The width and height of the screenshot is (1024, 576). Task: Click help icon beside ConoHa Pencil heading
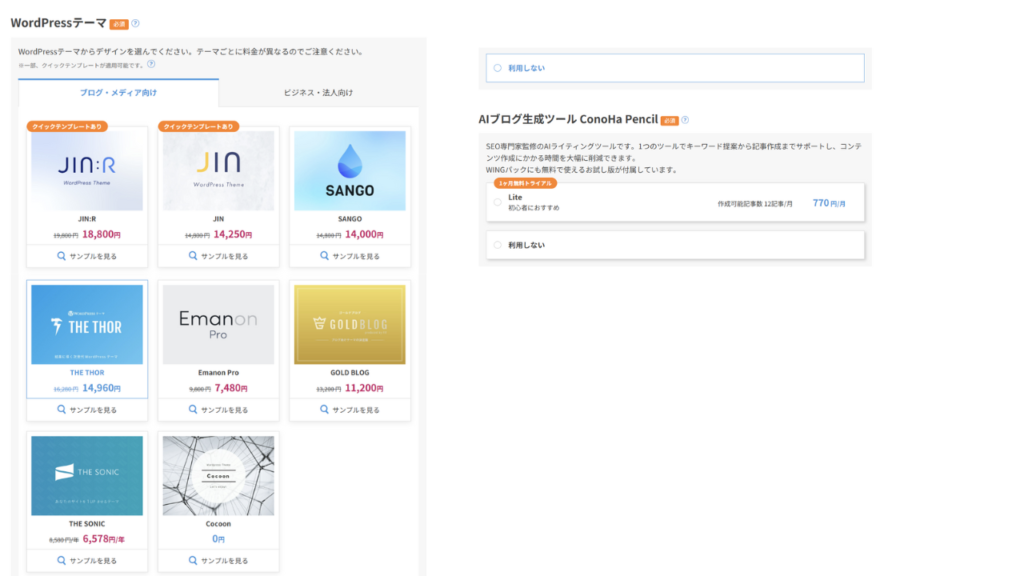(x=684, y=120)
